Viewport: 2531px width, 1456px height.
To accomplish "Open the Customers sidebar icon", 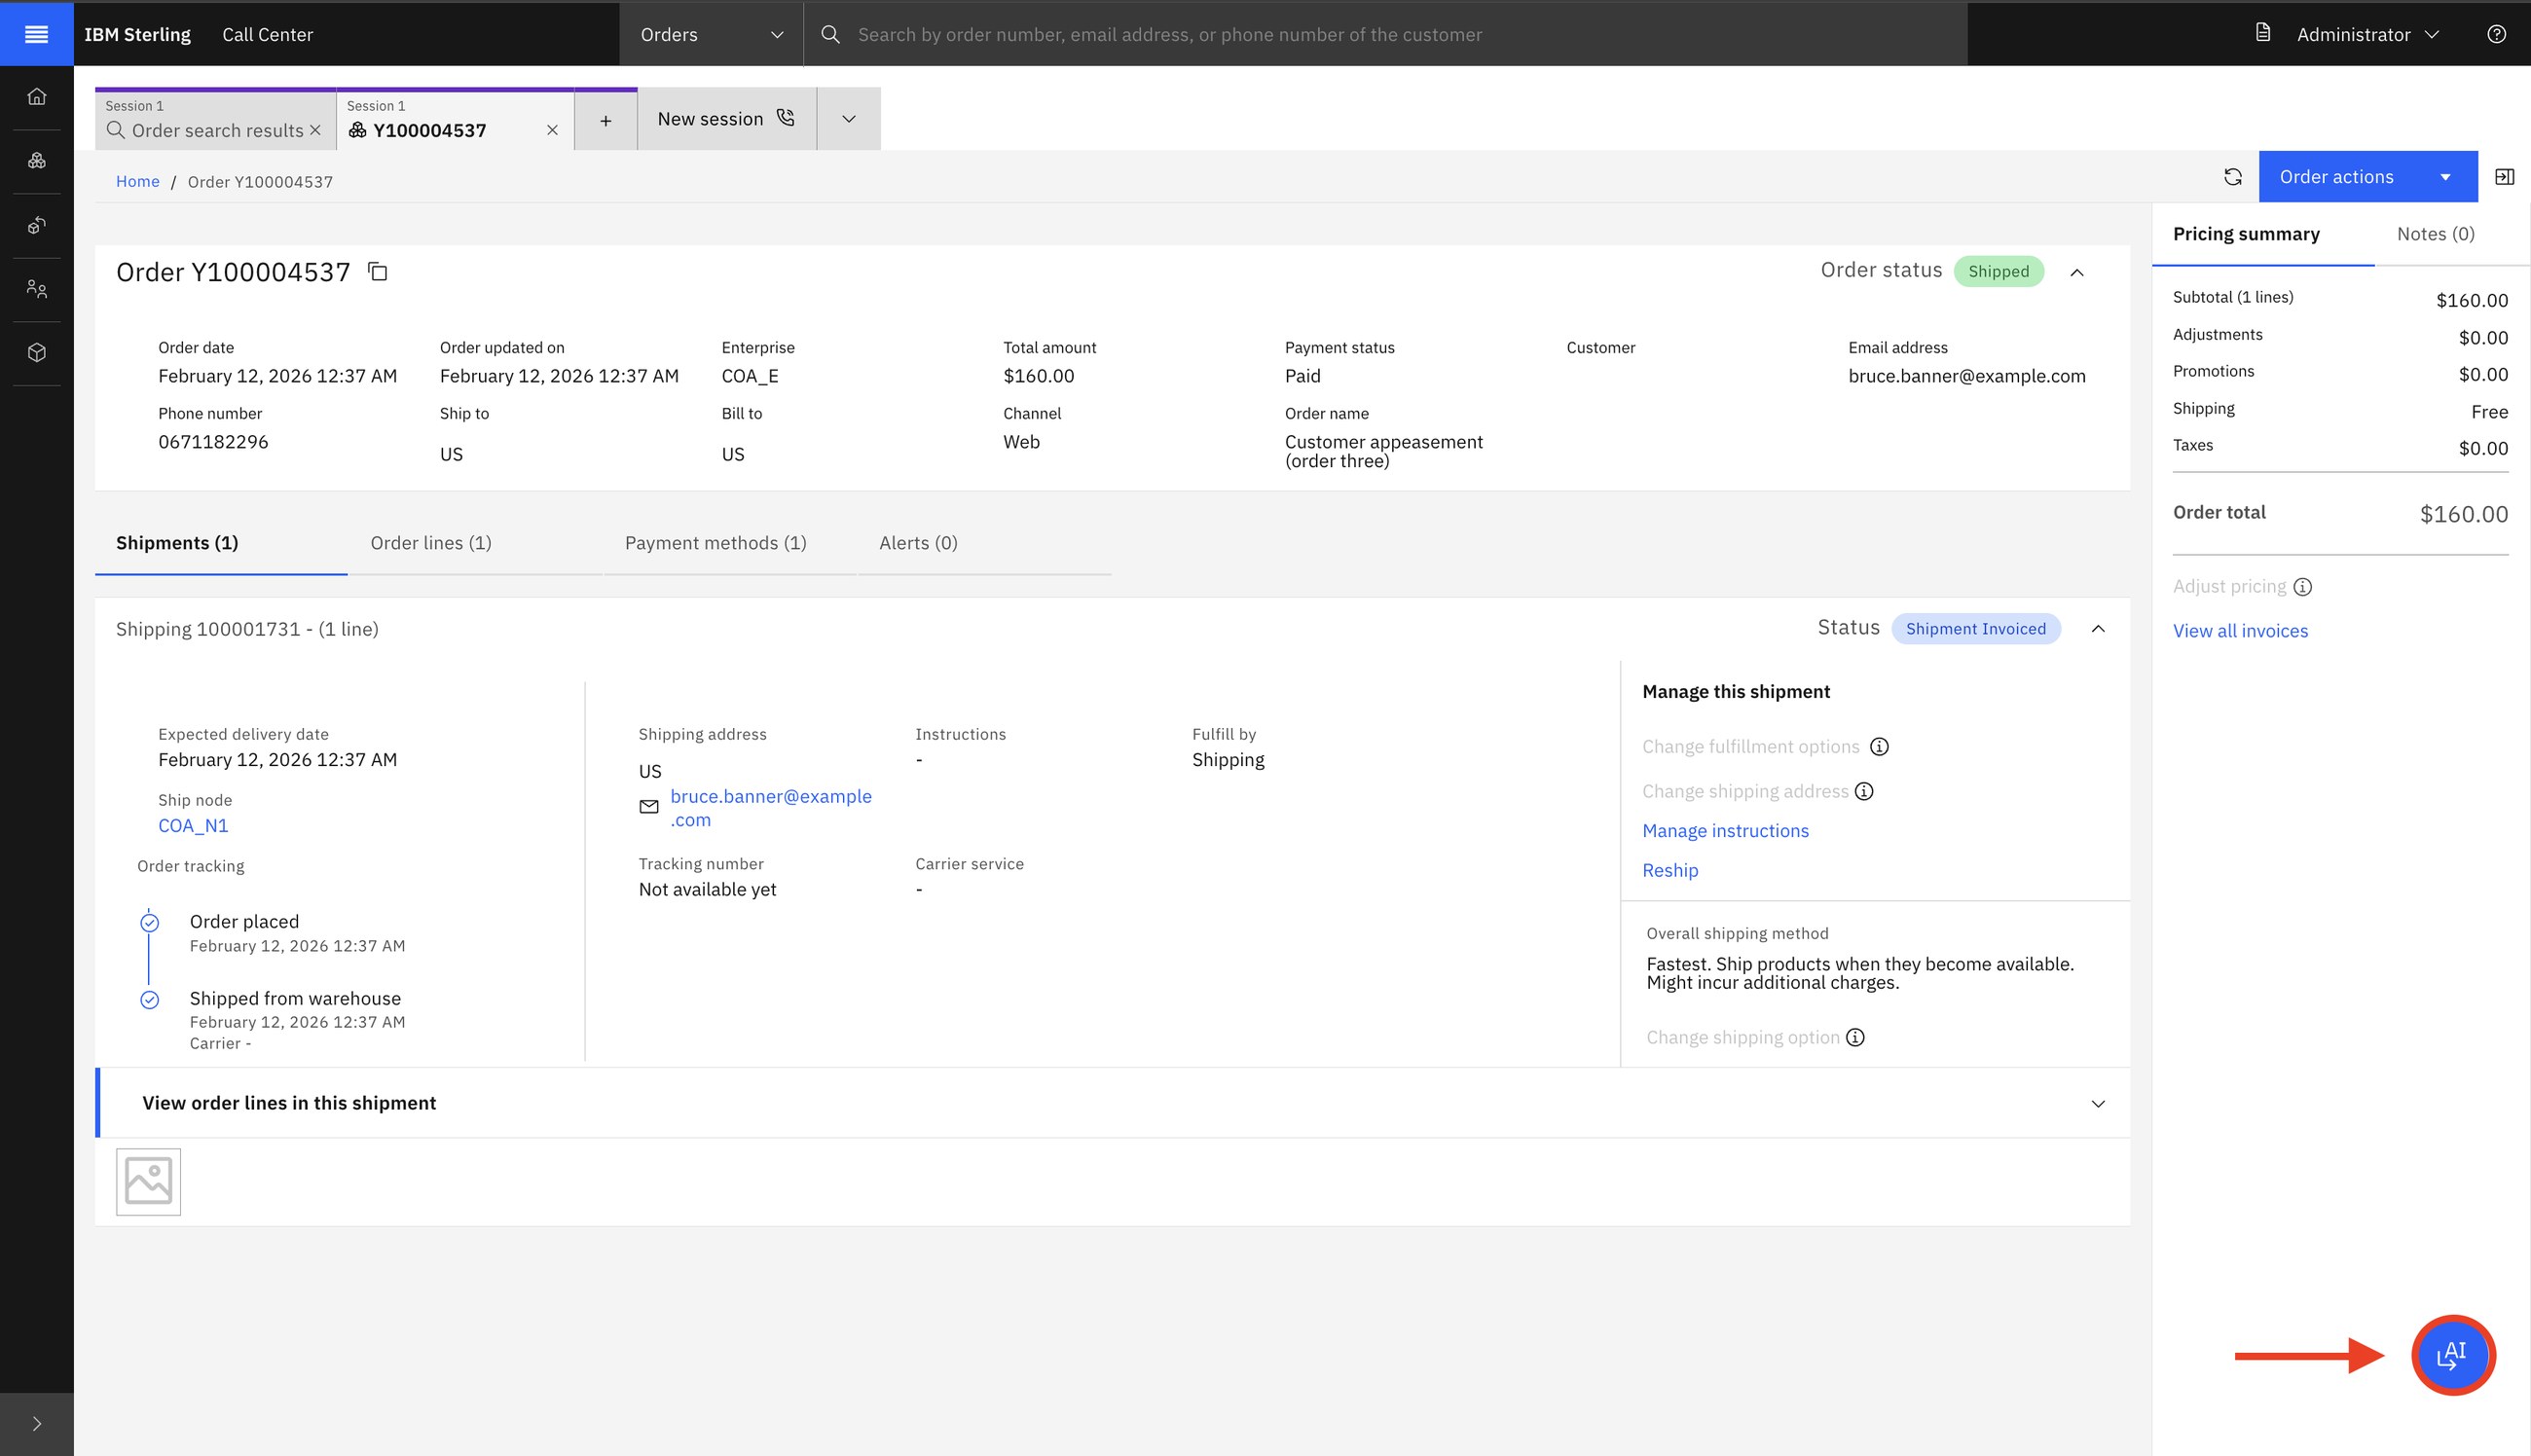I will [37, 289].
